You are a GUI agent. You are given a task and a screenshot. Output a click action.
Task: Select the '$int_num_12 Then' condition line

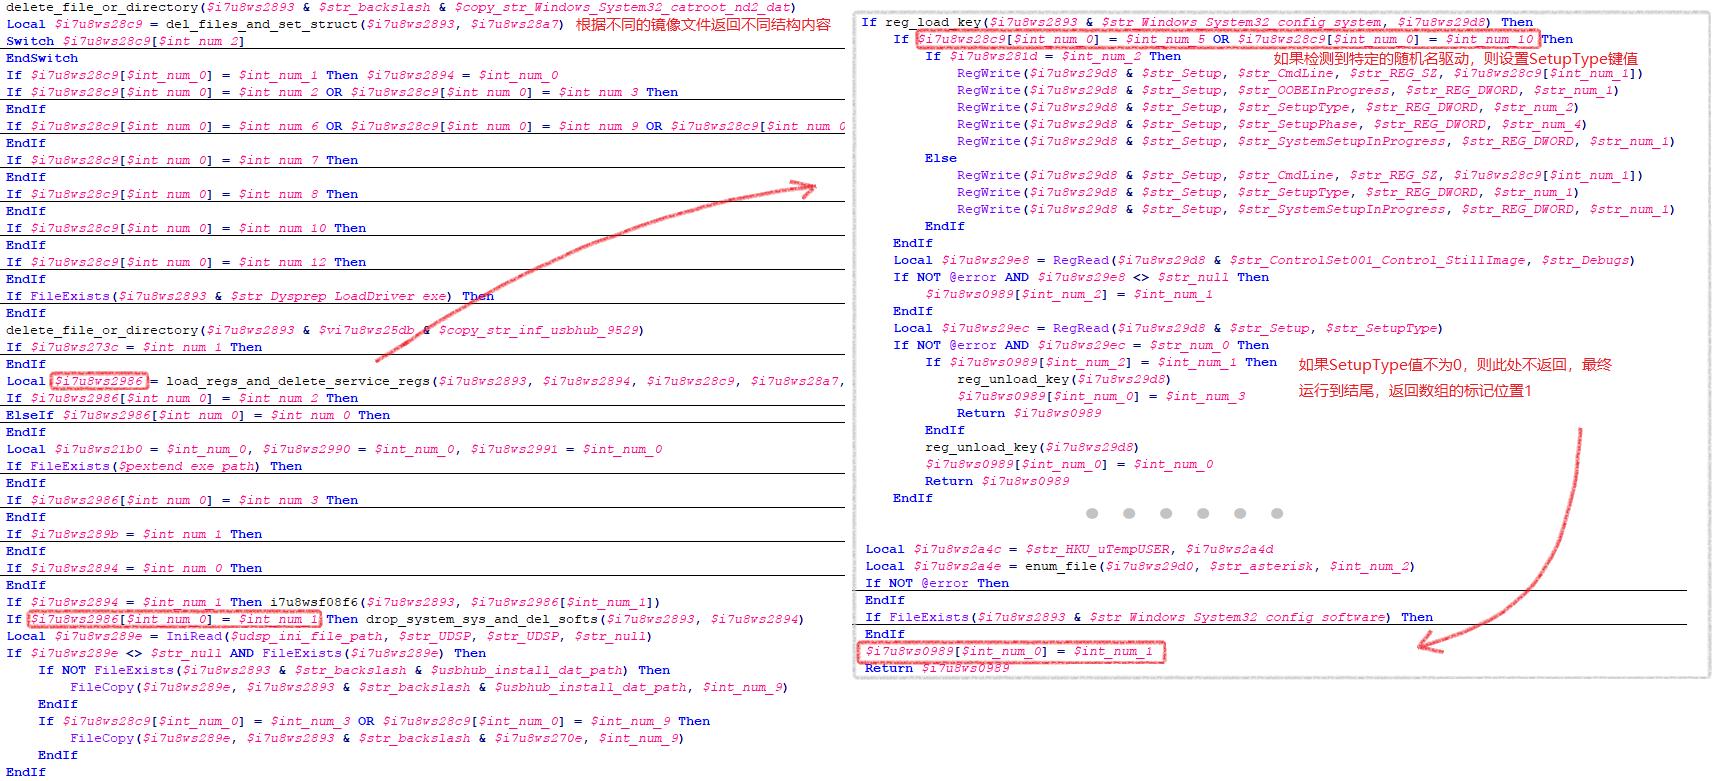tap(186, 262)
